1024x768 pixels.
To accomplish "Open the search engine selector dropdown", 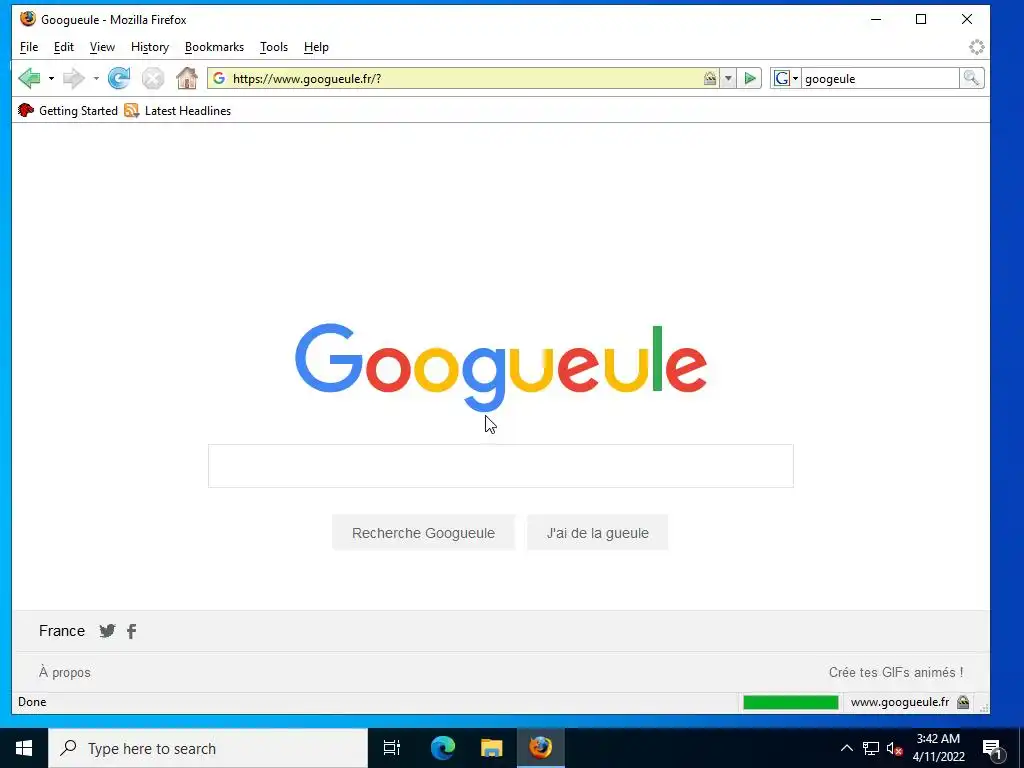I will tap(786, 78).
